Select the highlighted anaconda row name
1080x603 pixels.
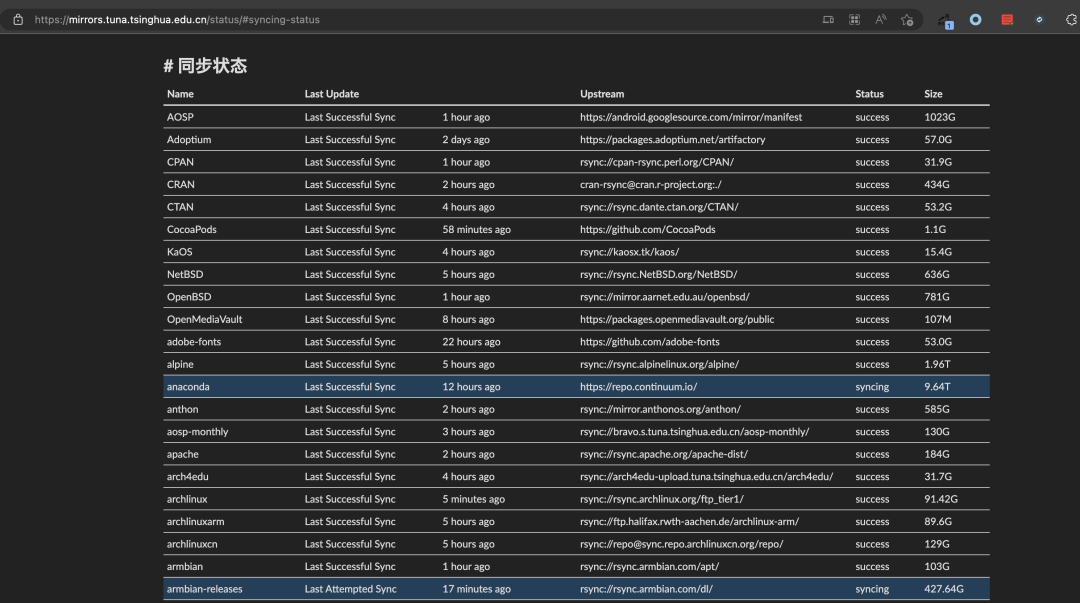tap(188, 387)
